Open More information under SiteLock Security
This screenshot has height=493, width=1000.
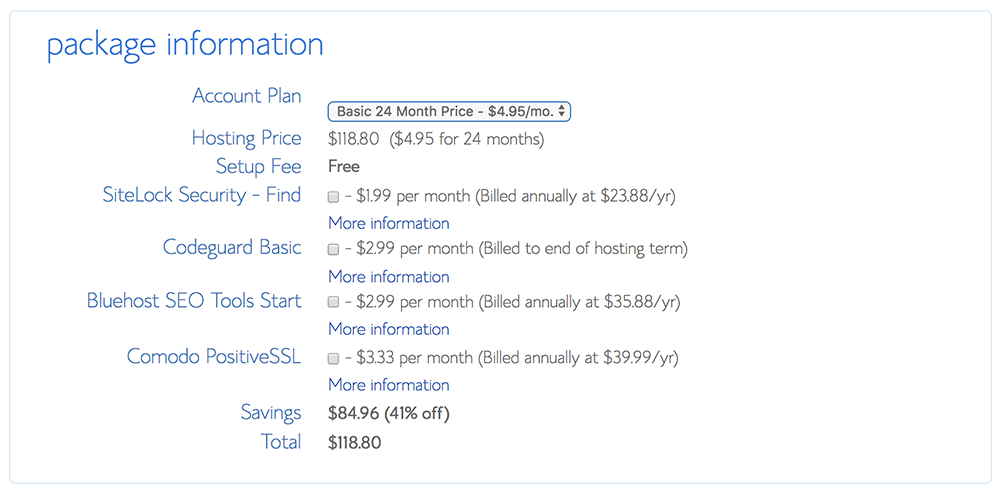point(388,223)
